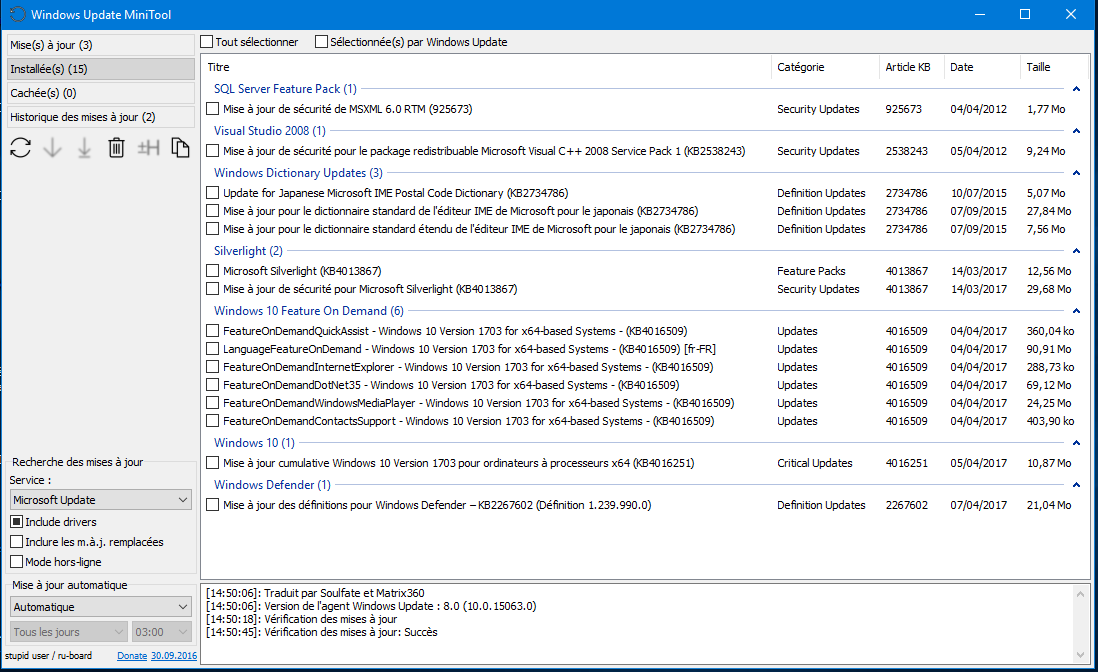Image resolution: width=1098 pixels, height=672 pixels.
Task: Click the install updates arrow icon
Action: point(85,148)
